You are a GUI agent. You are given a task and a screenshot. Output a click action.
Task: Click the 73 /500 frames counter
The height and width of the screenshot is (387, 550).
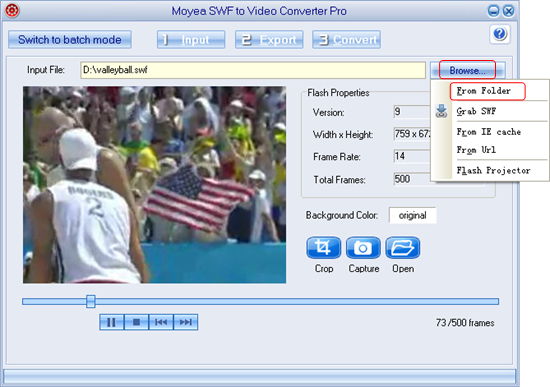[x=465, y=323]
